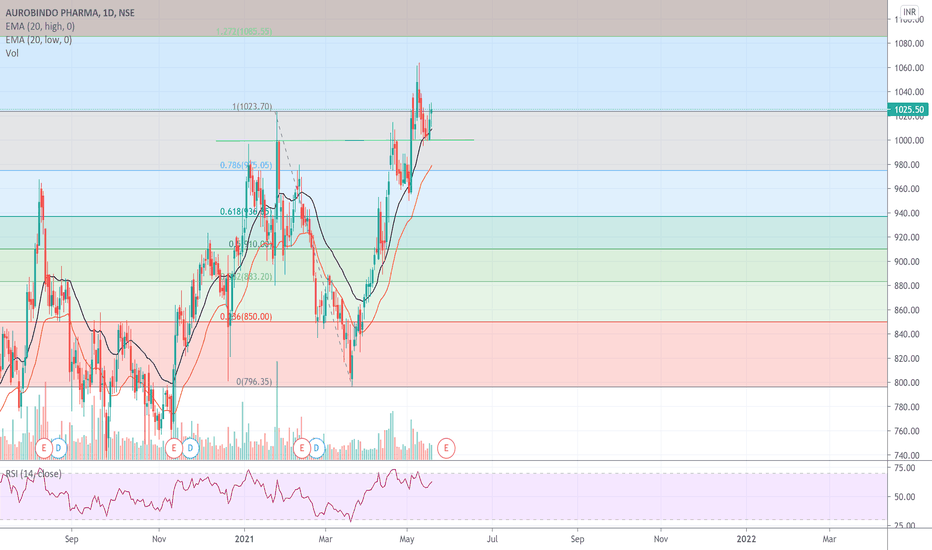
Task: Click the 740.00 price axis label
Action: [x=909, y=455]
